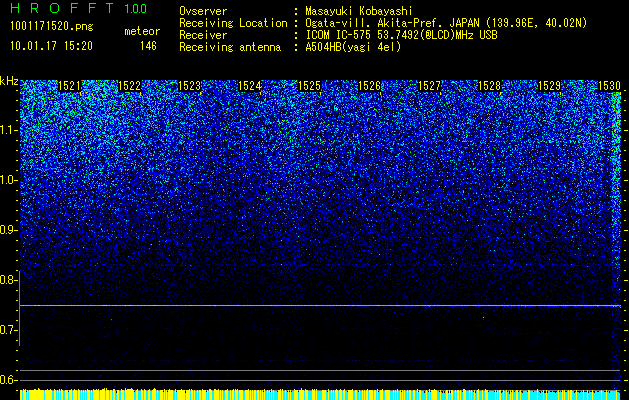Screen dimensions: 629x400
Task: Click the 0.8 frequency axis label
Action: coord(8,280)
